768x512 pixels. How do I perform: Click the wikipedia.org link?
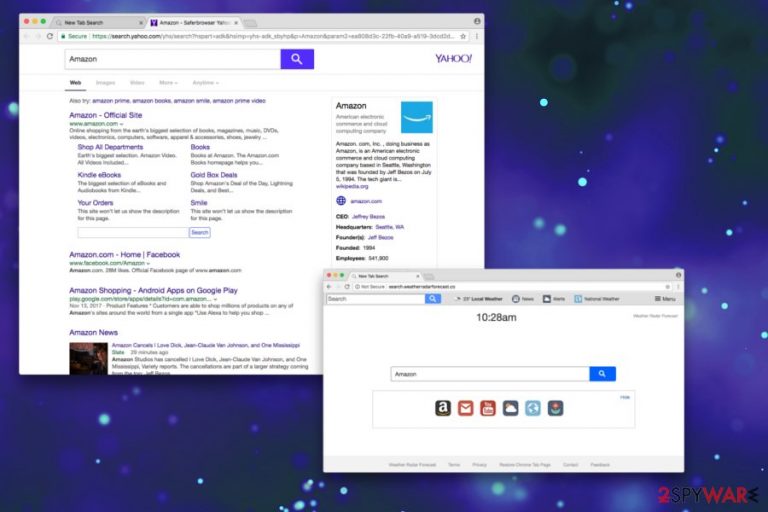tap(352, 186)
